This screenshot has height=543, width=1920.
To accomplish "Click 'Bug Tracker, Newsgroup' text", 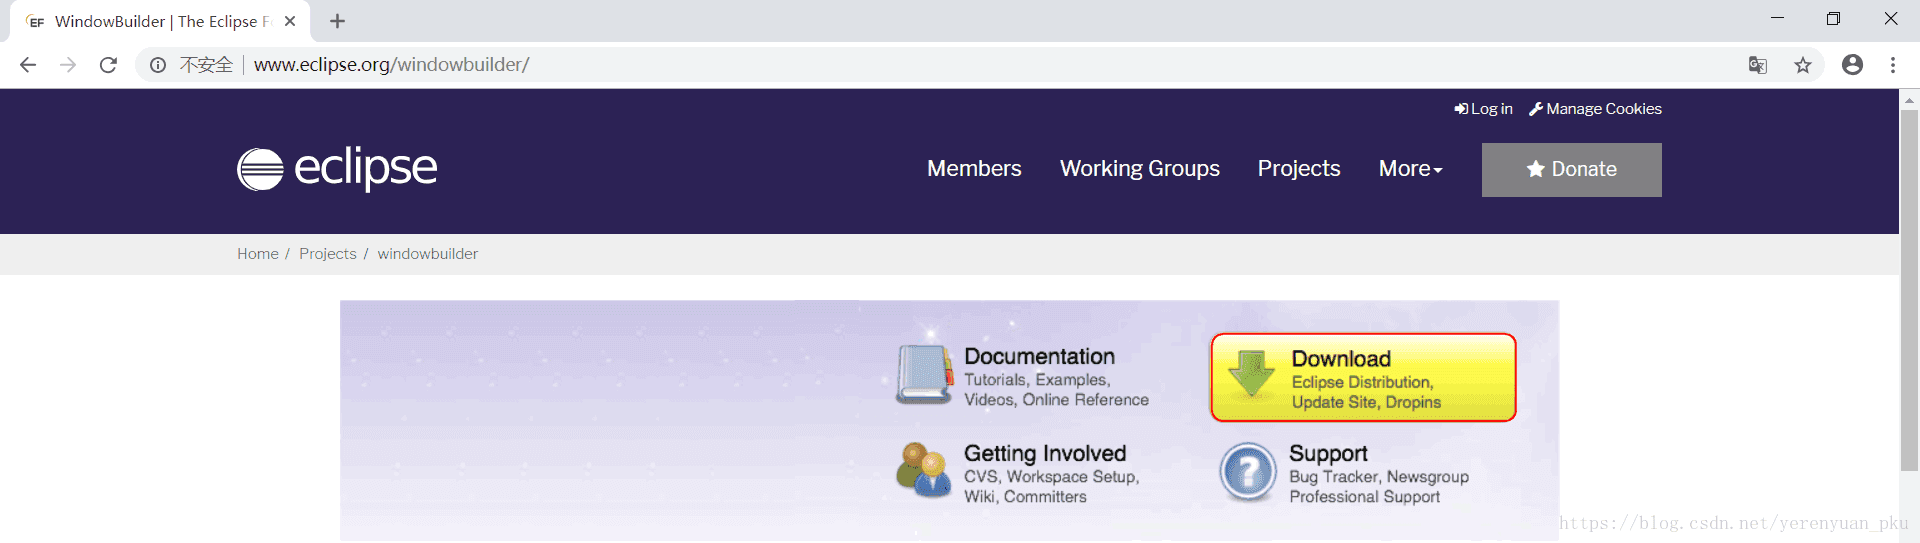I will [1379, 477].
